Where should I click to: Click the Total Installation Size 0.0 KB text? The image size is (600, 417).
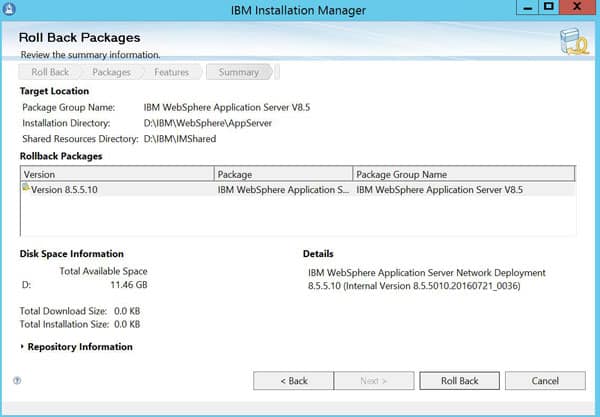(x=80, y=324)
